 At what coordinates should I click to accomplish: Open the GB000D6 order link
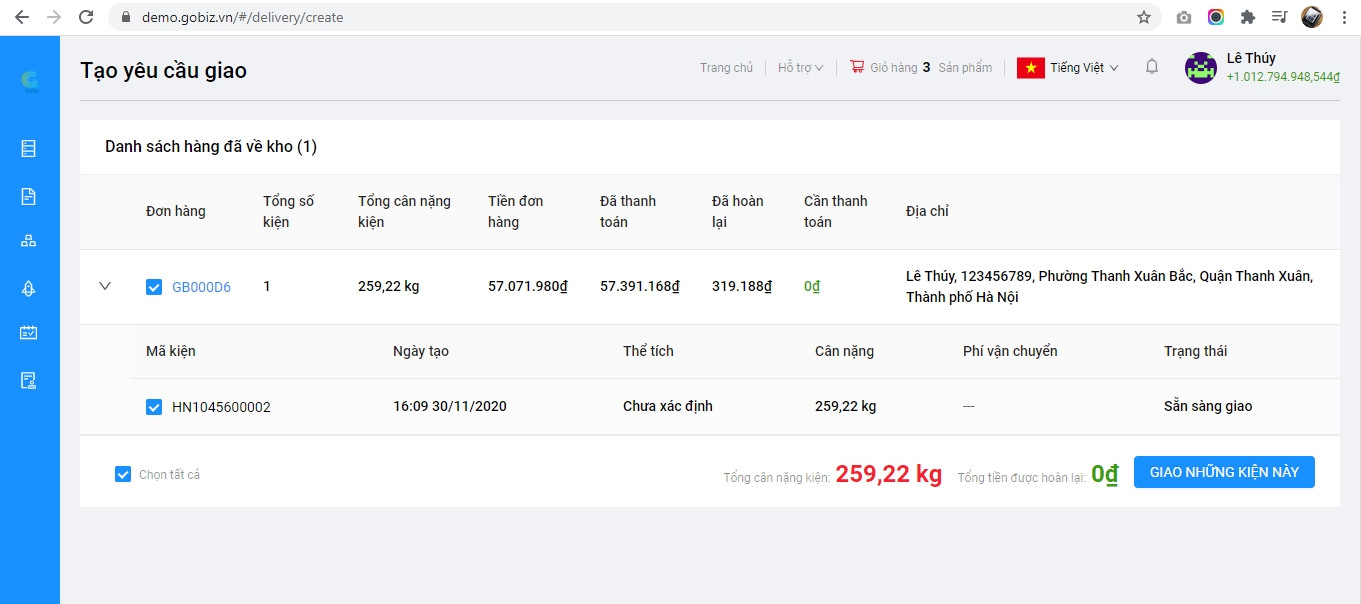click(201, 287)
